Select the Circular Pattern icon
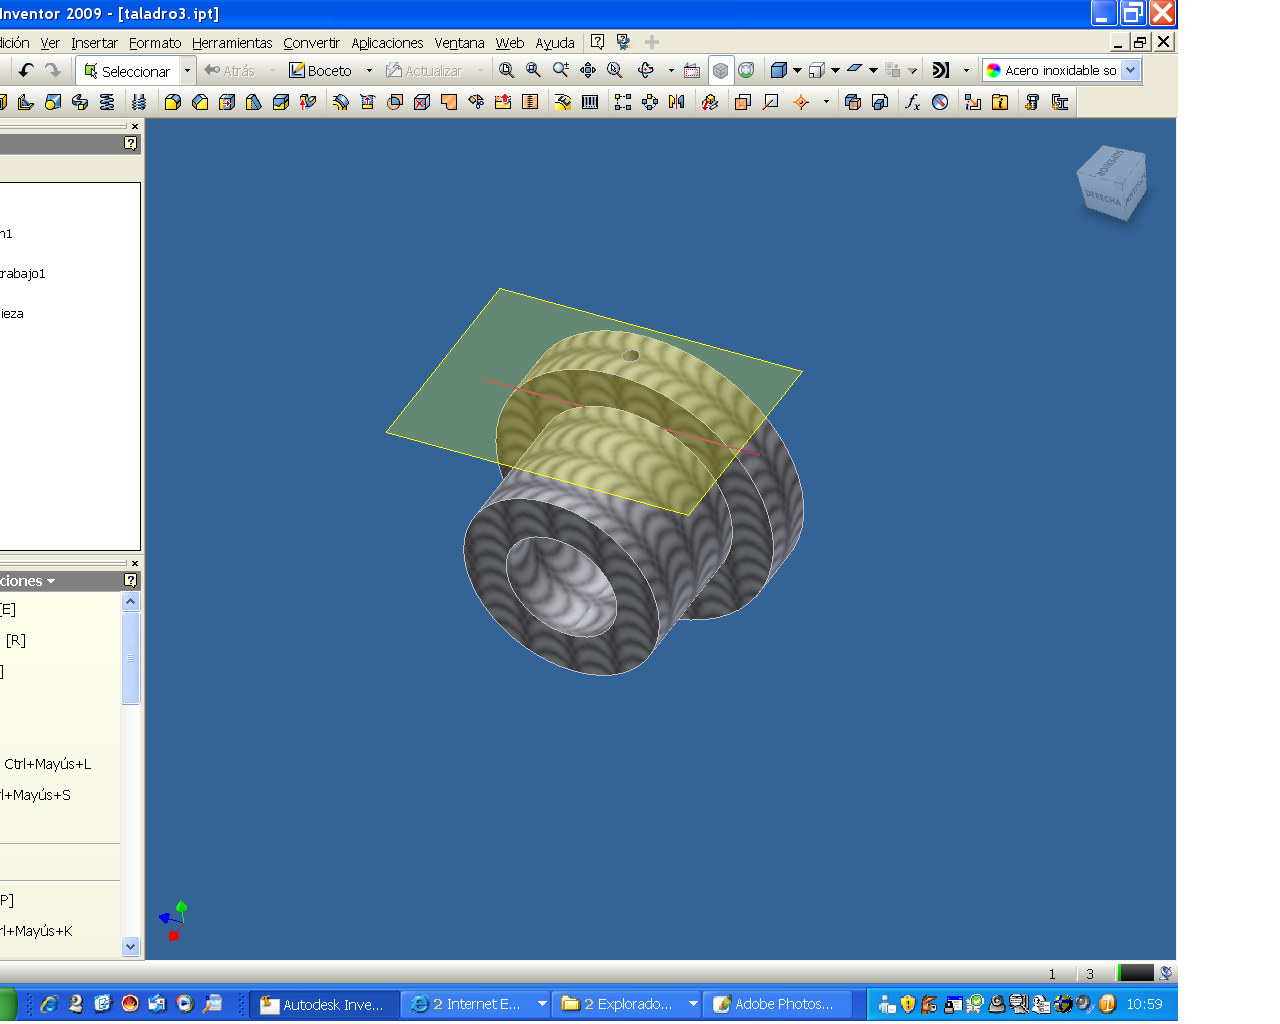Image resolution: width=1280 pixels, height=1024 pixels. click(650, 102)
